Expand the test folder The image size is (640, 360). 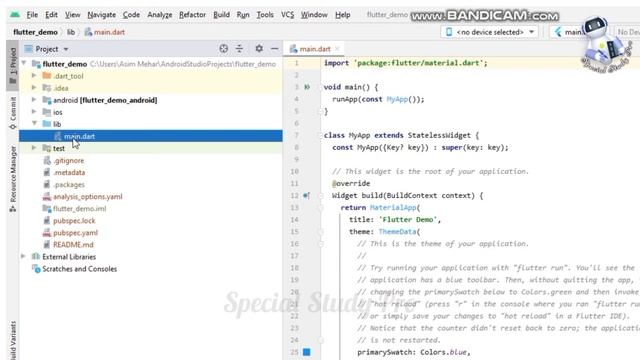pos(34,148)
